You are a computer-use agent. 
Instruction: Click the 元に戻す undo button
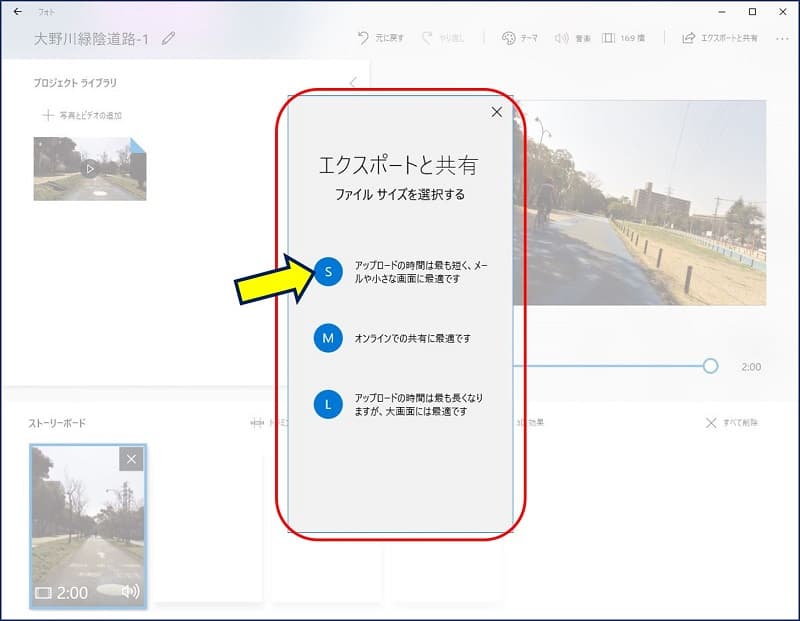[381, 38]
